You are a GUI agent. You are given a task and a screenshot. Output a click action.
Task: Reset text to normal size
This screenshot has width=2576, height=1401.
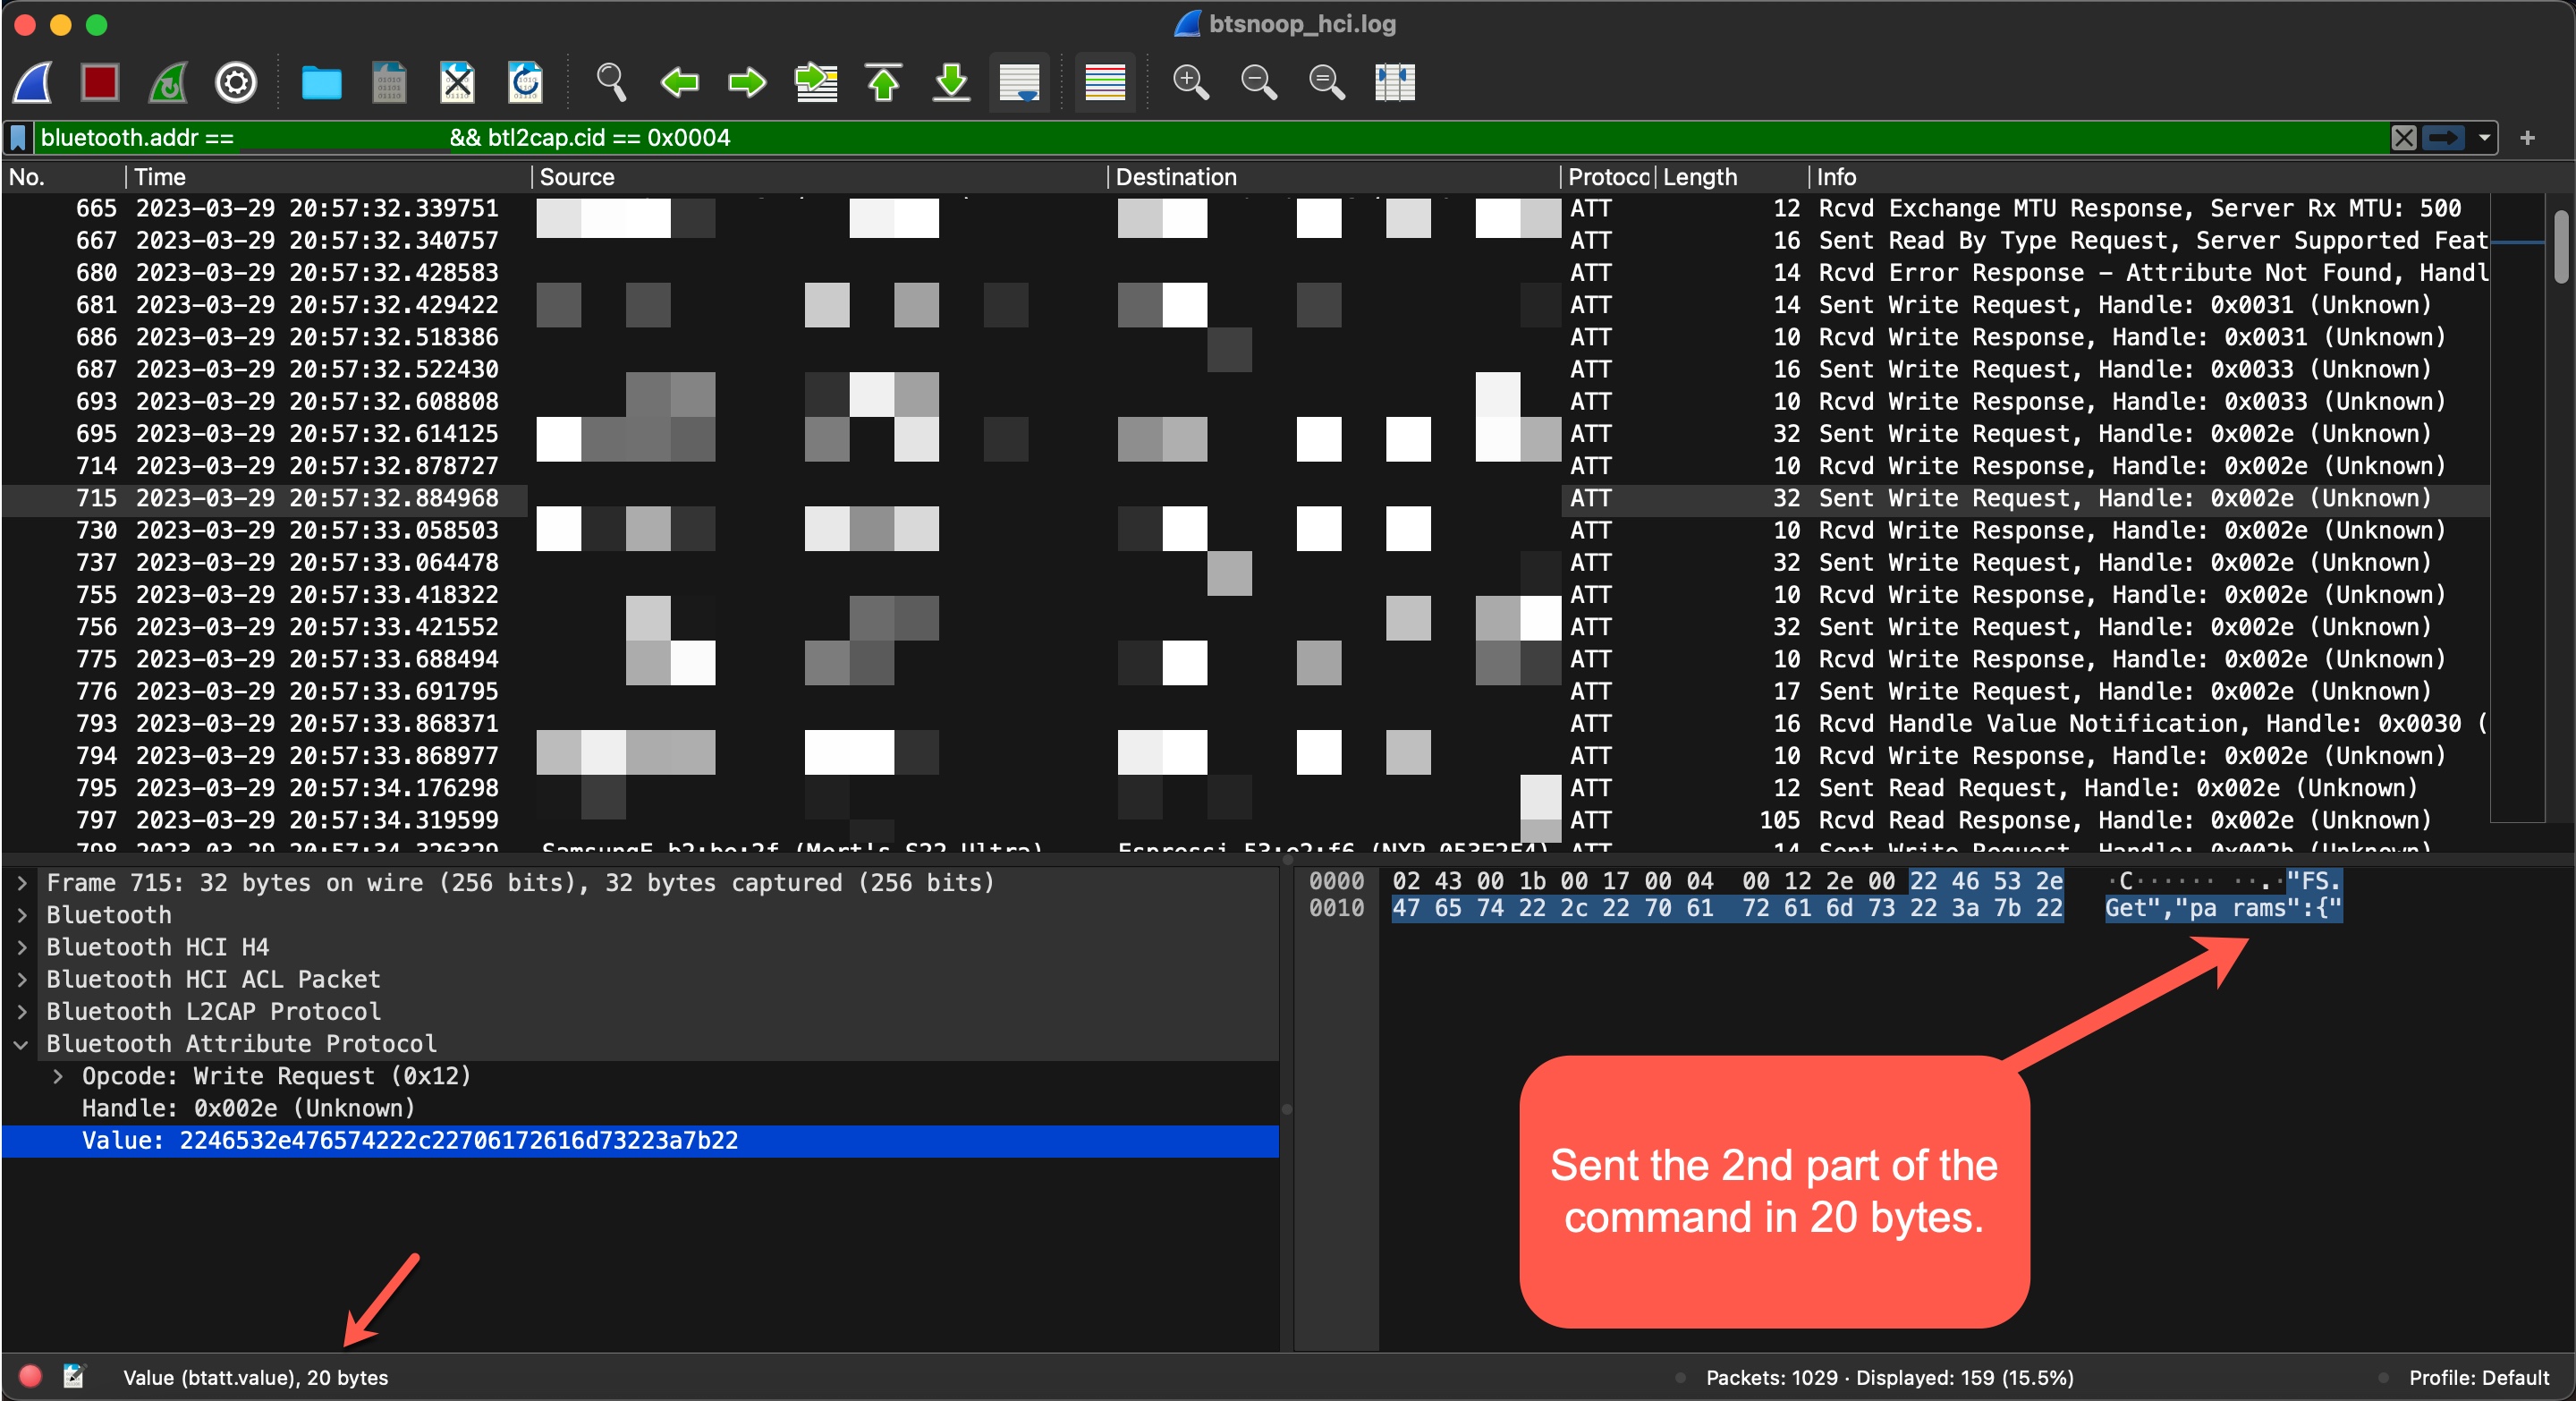(x=1327, y=82)
